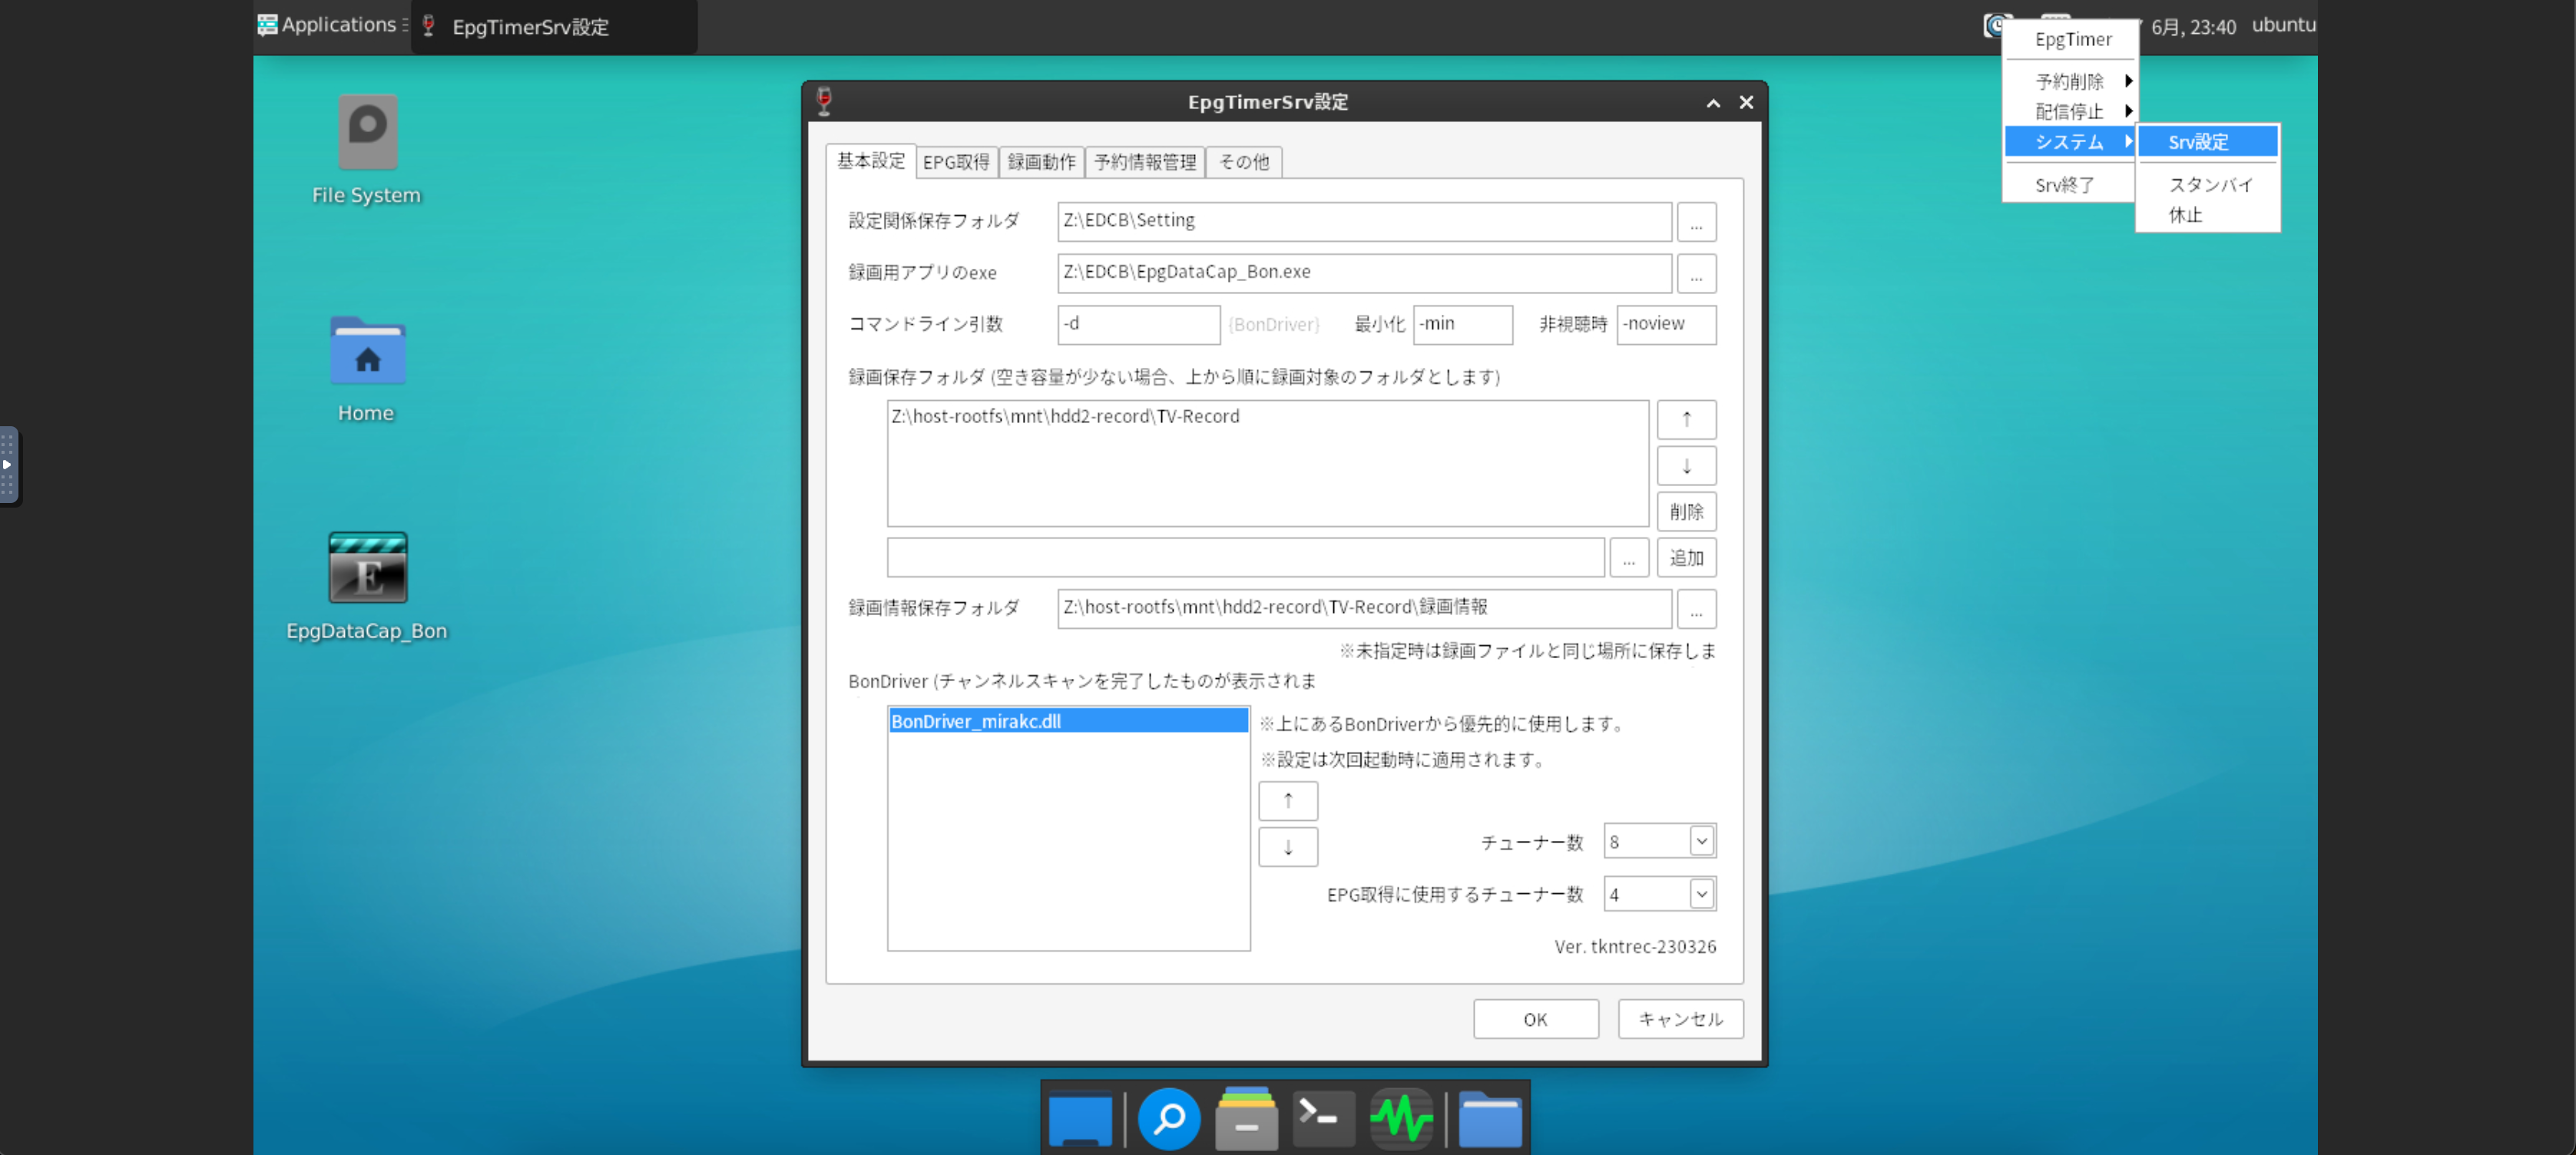Show the desktop using the first dock icon
The image size is (2576, 1155).
click(1080, 1117)
